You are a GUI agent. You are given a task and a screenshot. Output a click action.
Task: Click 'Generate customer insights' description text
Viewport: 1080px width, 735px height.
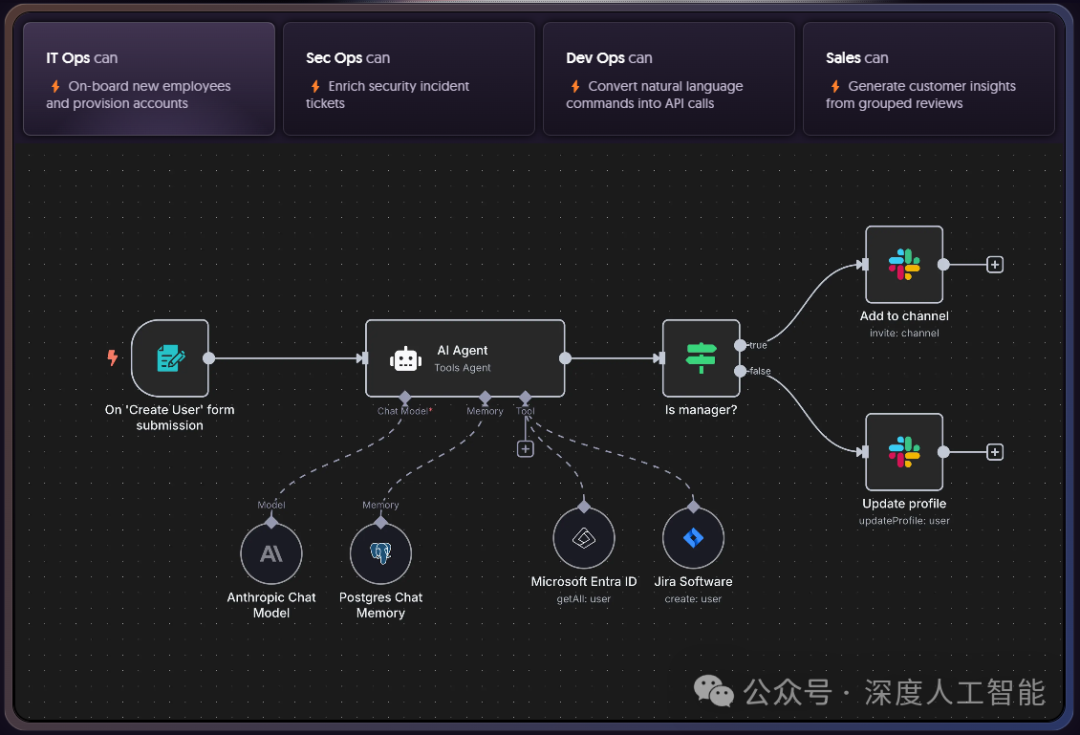pos(921,94)
